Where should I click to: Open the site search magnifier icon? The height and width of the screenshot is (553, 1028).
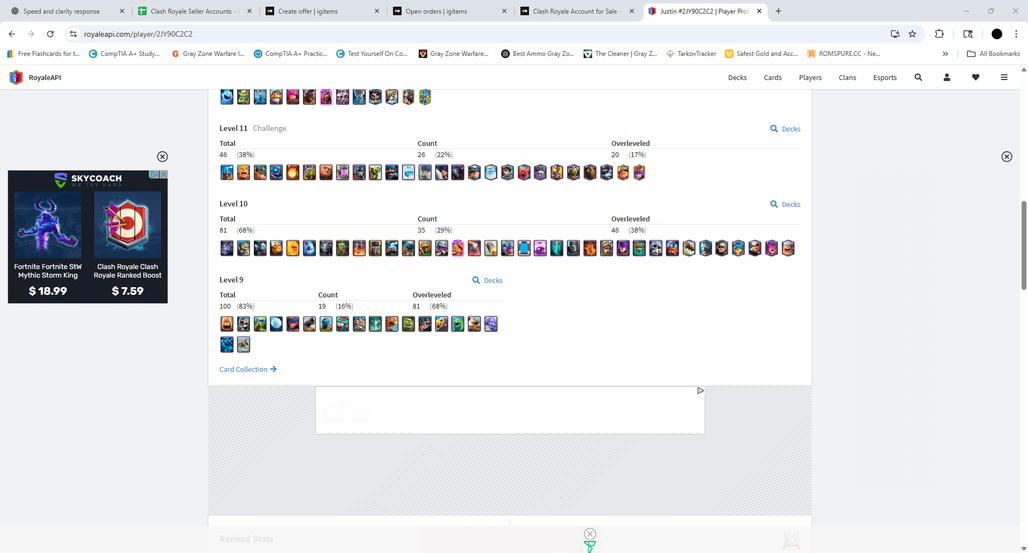tap(918, 77)
